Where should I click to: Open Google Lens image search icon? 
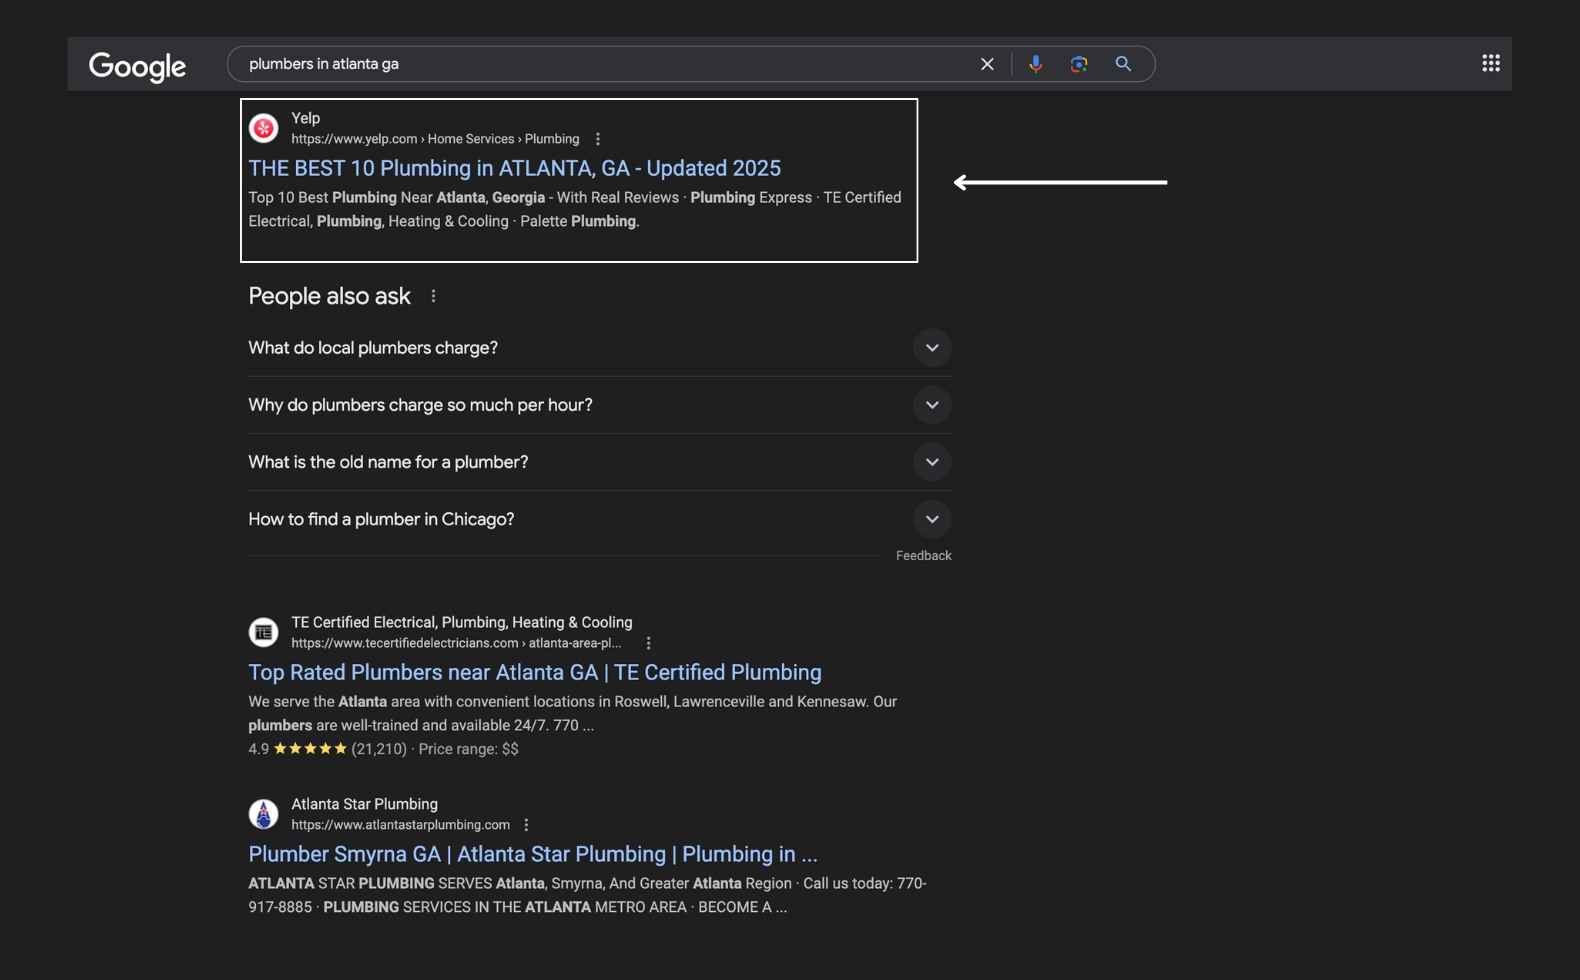[x=1079, y=64]
